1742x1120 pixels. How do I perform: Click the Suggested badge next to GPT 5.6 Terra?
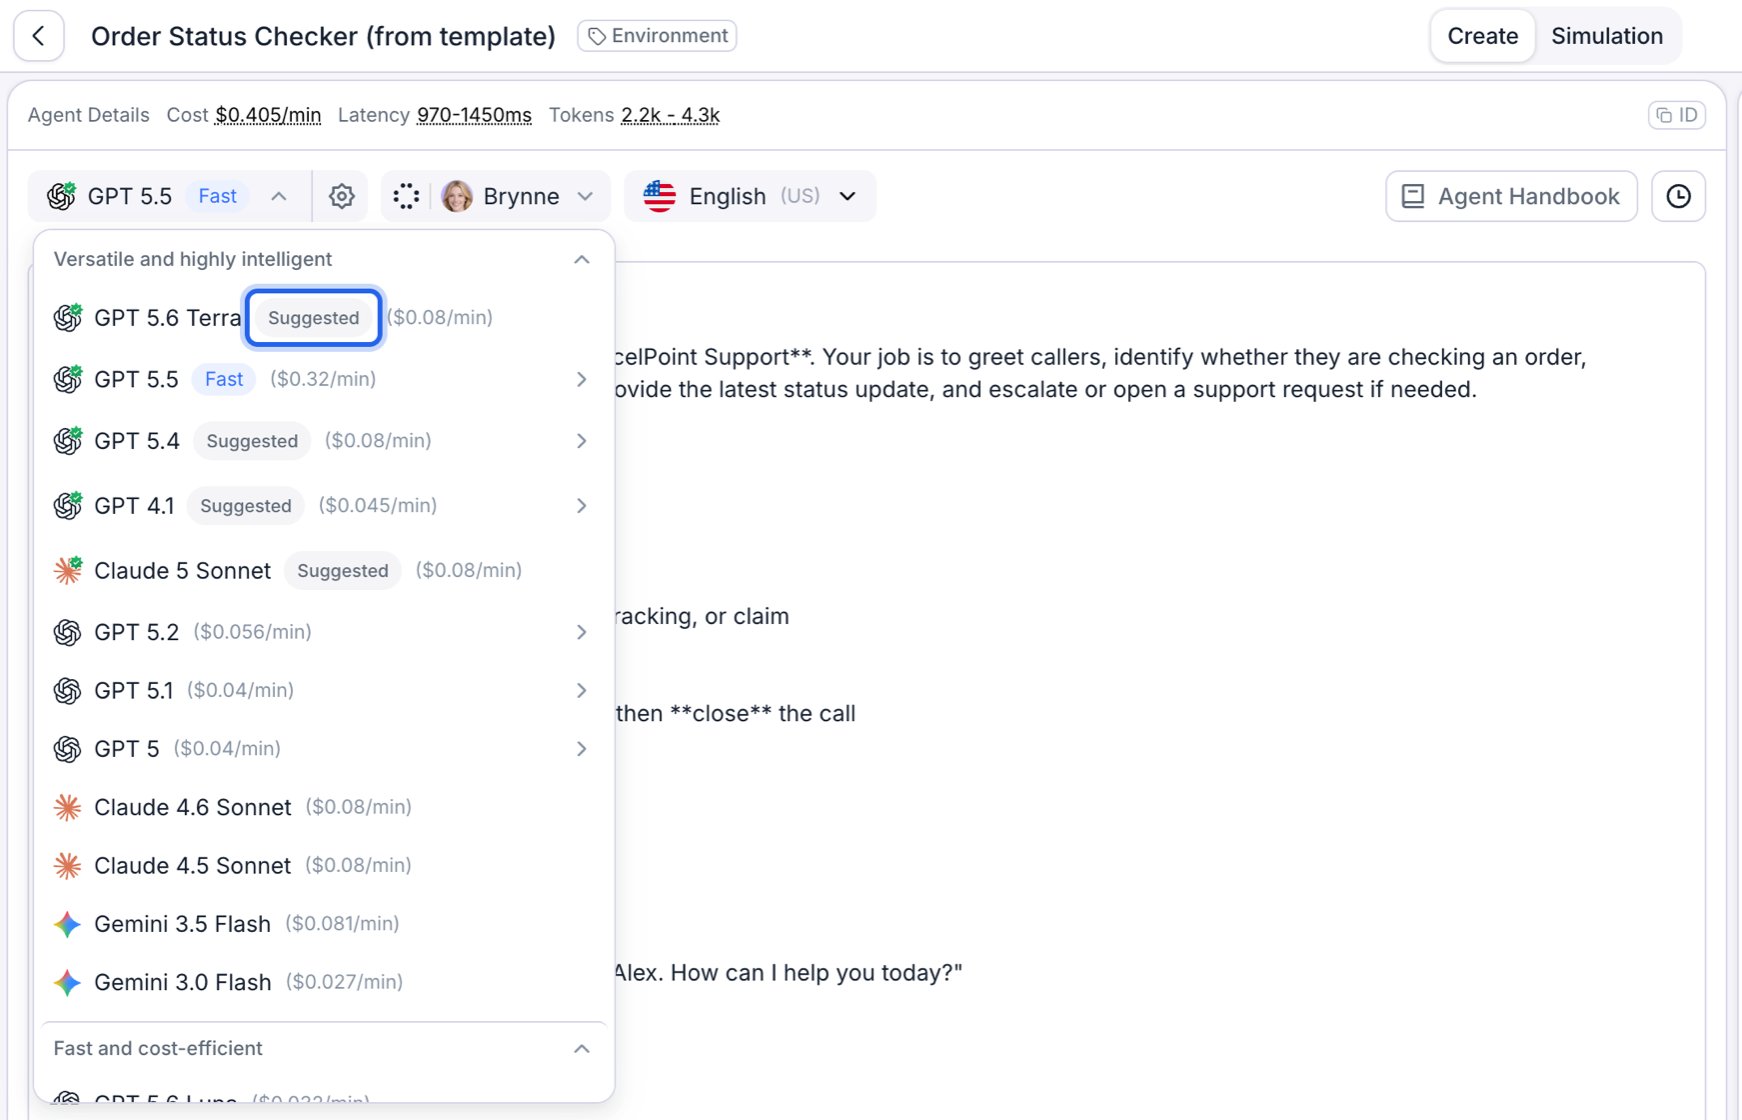[314, 318]
